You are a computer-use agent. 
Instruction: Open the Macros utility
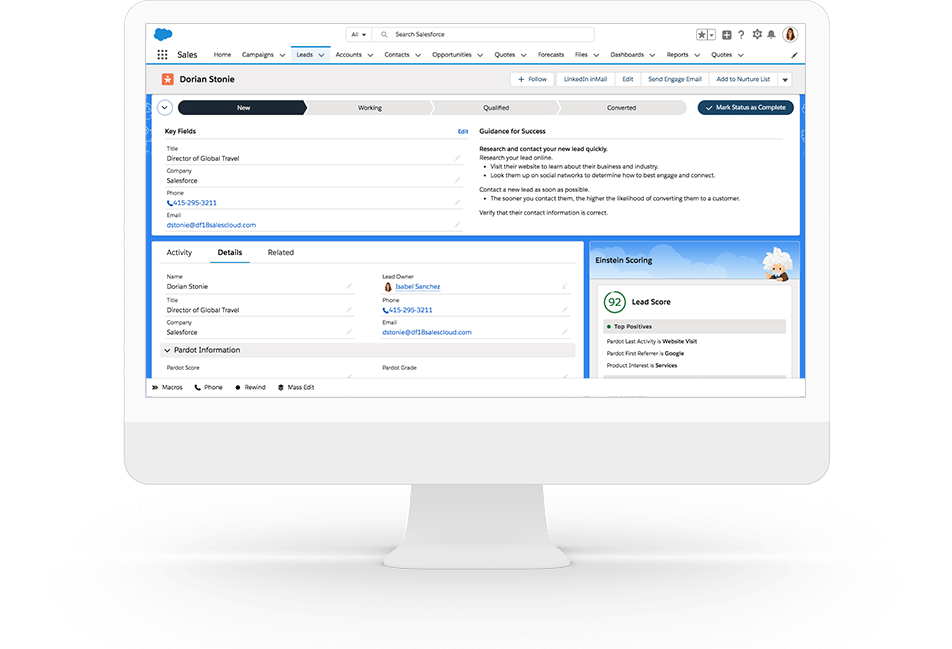click(167, 387)
